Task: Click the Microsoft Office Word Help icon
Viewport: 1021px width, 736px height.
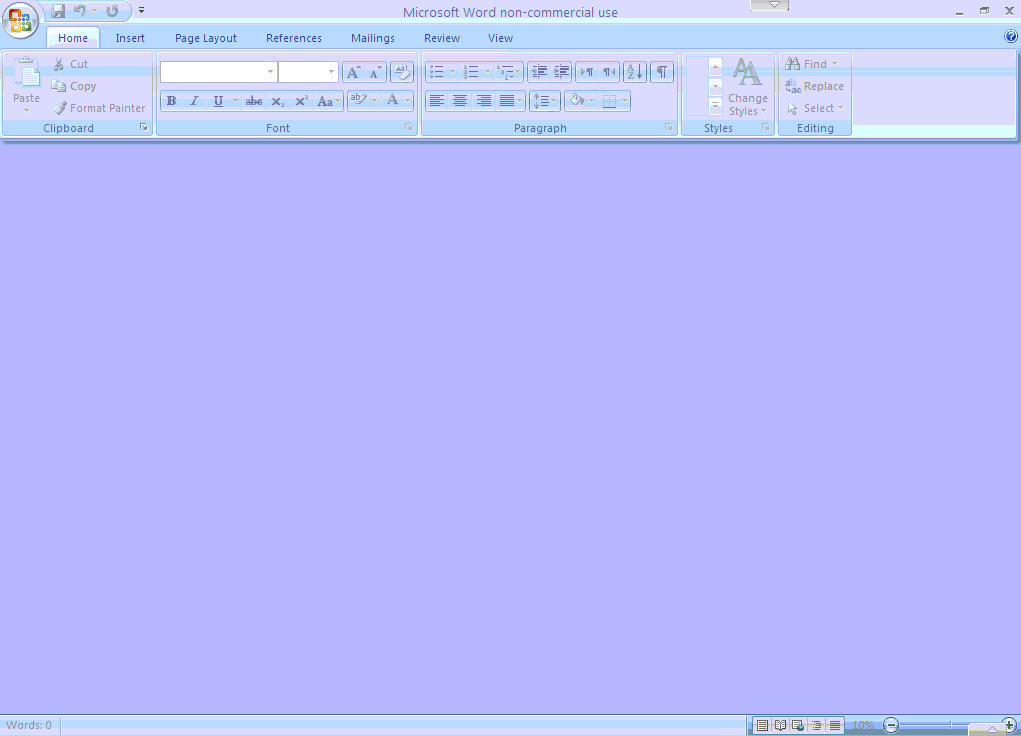Action: click(1011, 36)
